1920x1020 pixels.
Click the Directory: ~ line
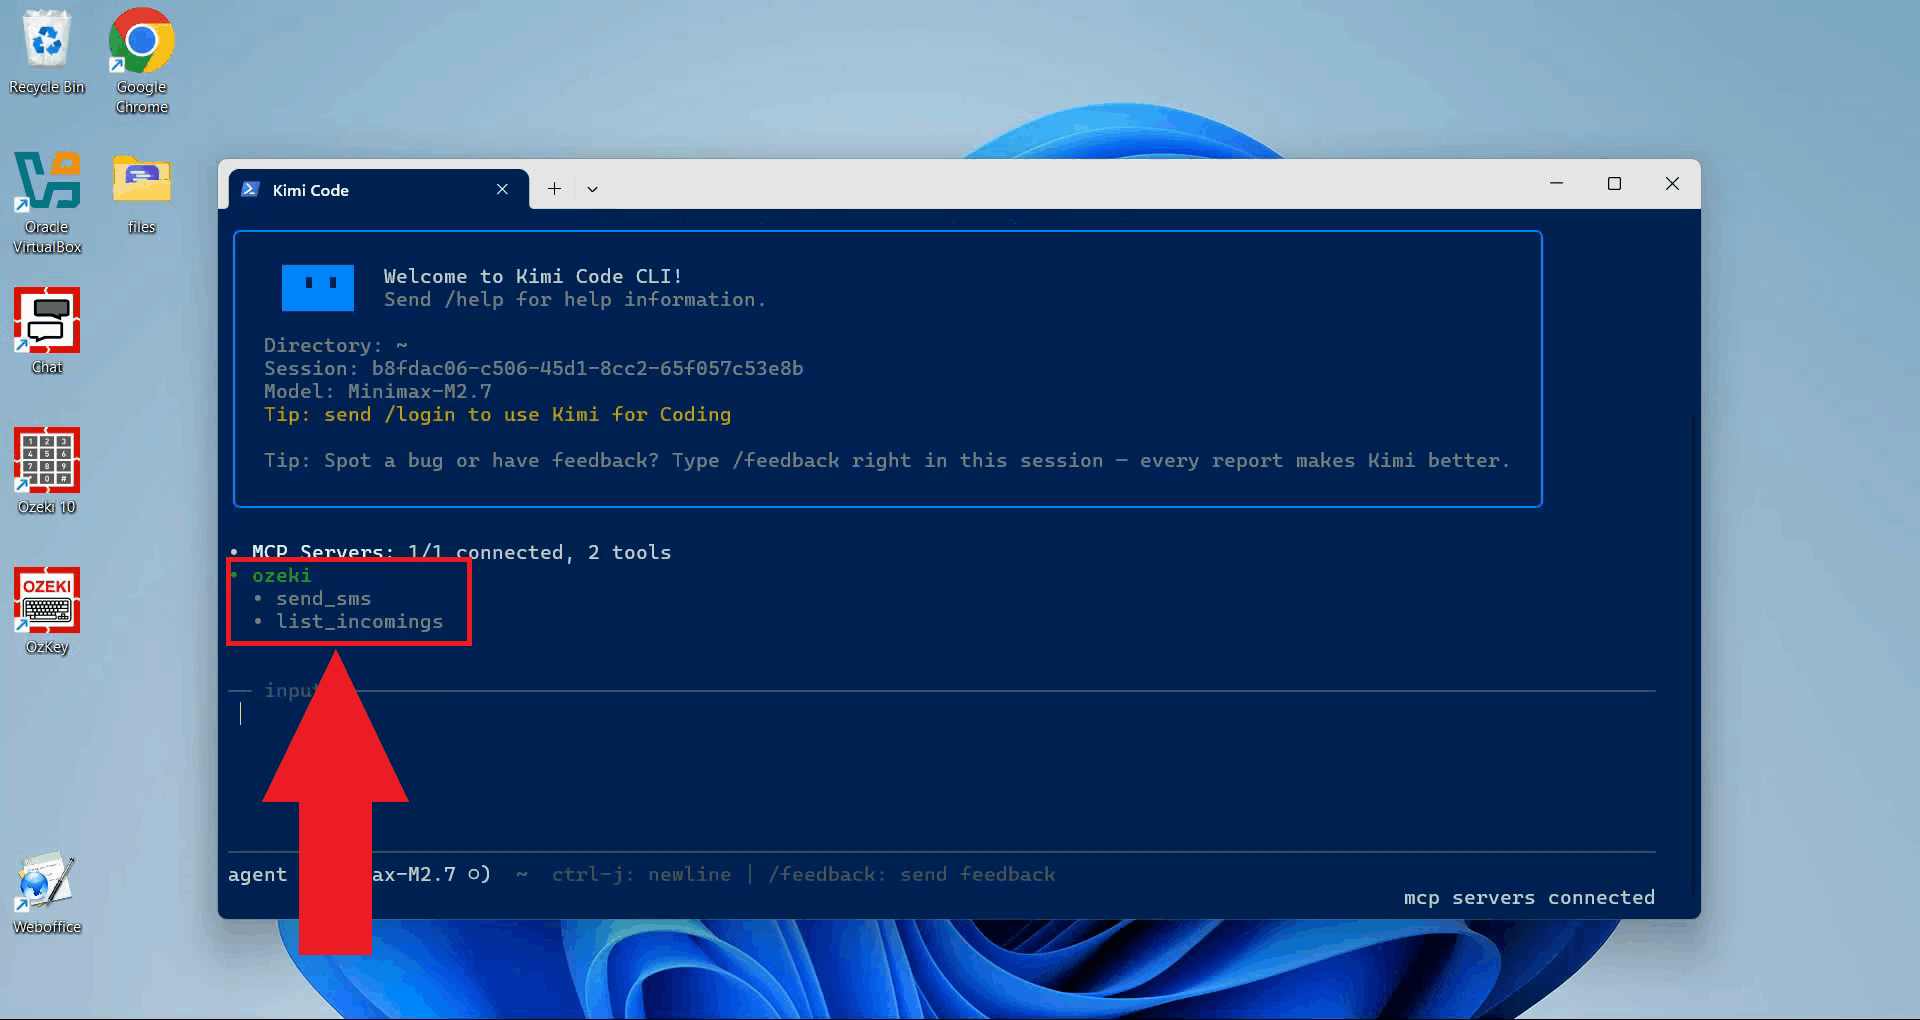[335, 345]
